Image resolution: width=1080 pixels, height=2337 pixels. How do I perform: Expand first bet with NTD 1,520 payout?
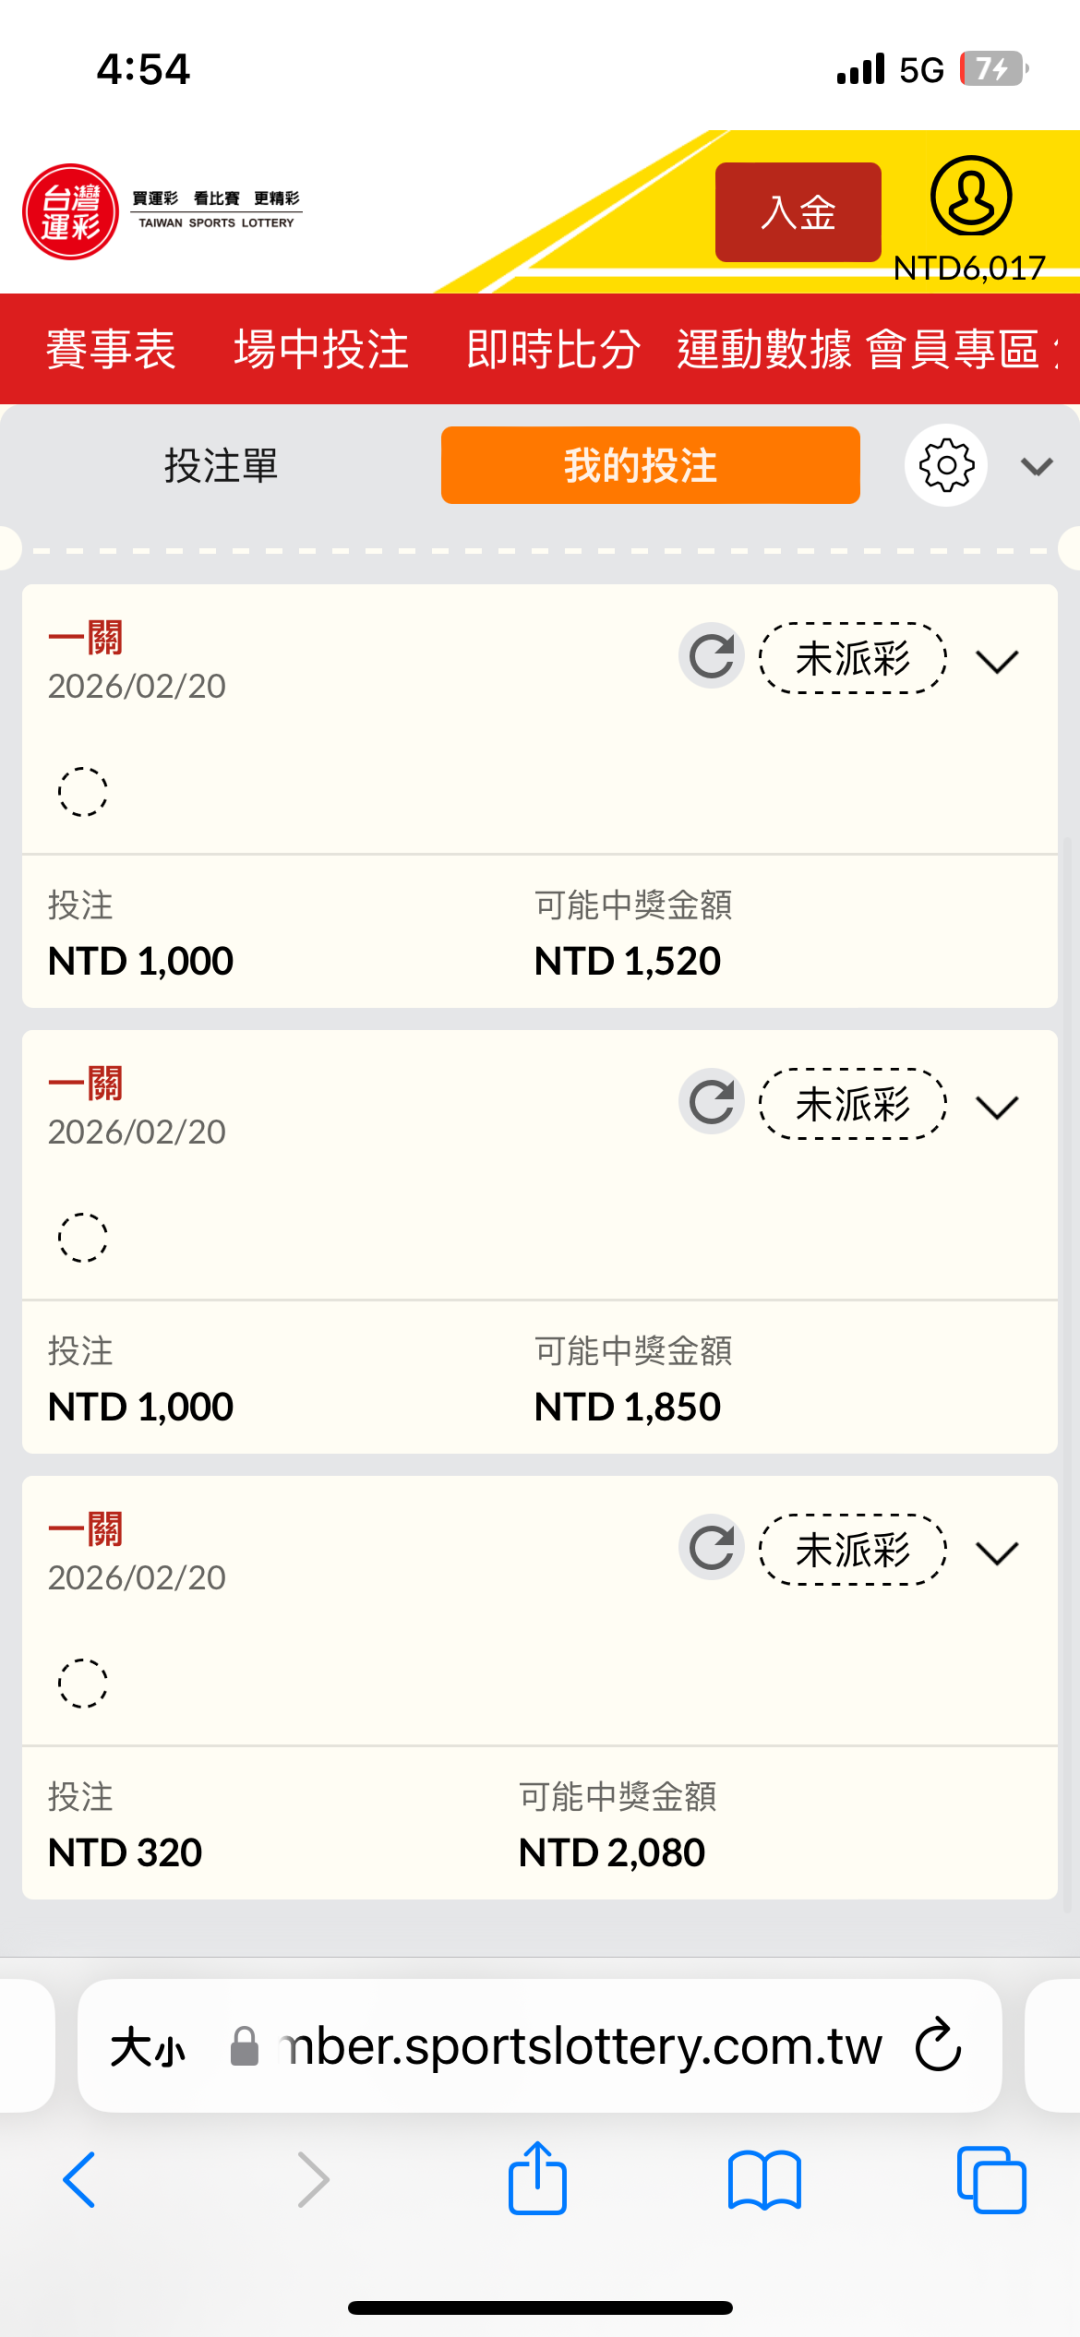click(997, 661)
